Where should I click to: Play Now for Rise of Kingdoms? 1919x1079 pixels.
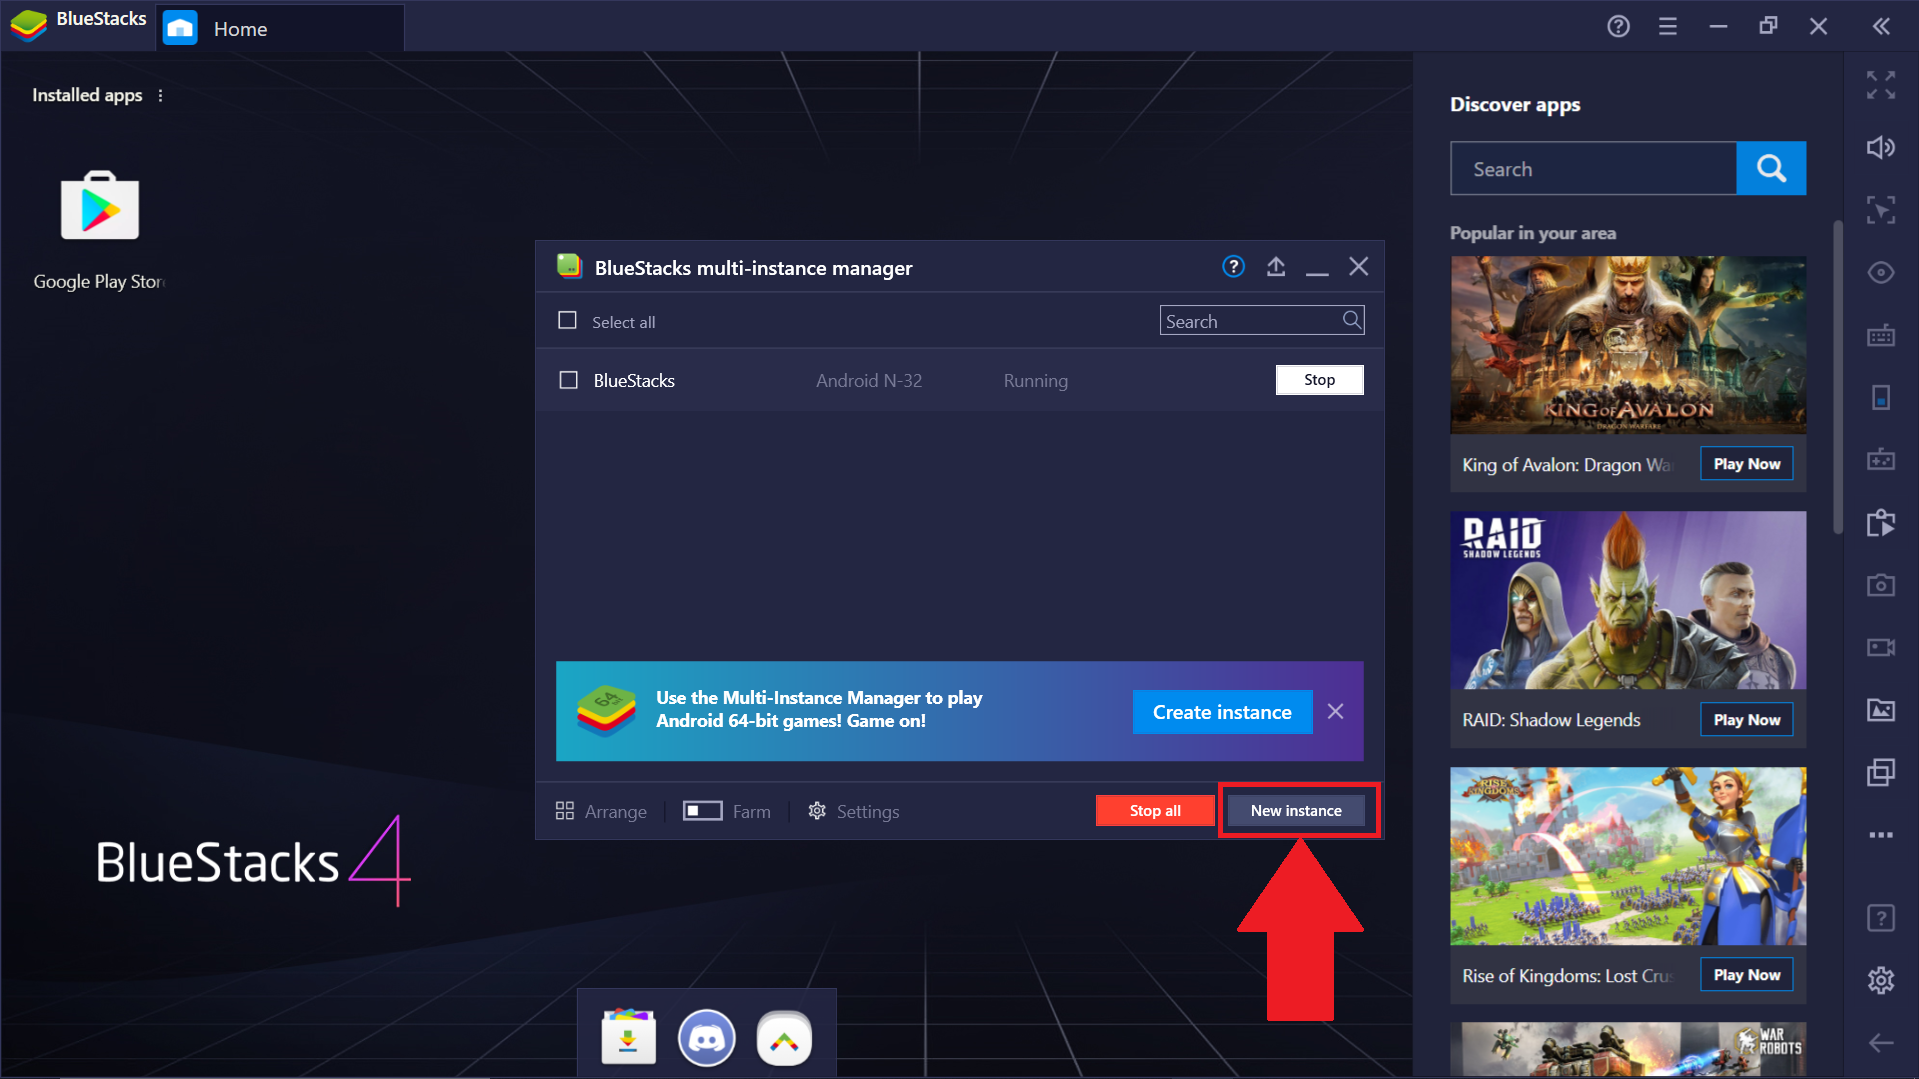click(1747, 975)
